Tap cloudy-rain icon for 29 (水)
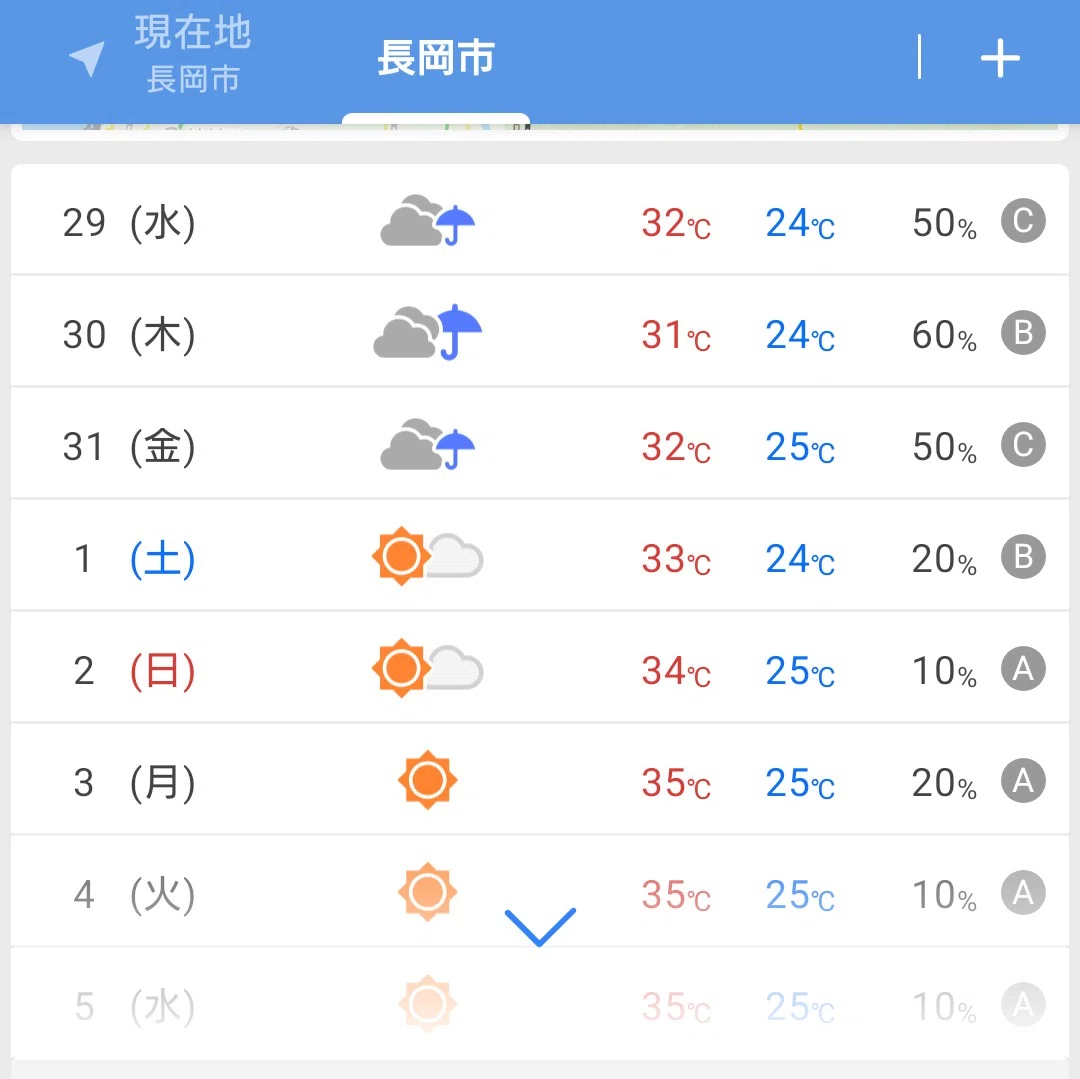1080x1079 pixels. point(428,220)
